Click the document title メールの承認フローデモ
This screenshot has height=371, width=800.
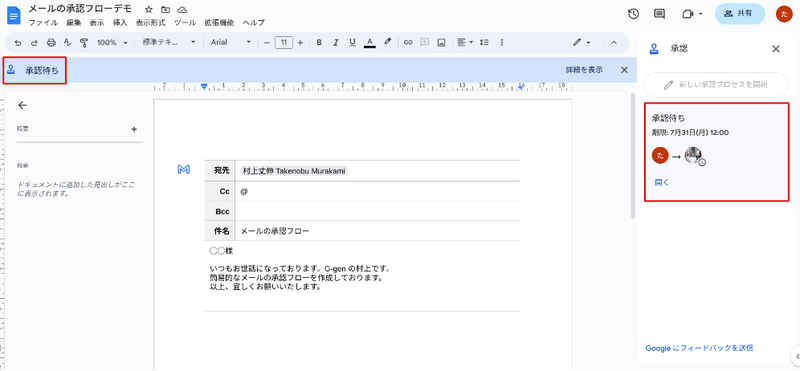pos(80,9)
